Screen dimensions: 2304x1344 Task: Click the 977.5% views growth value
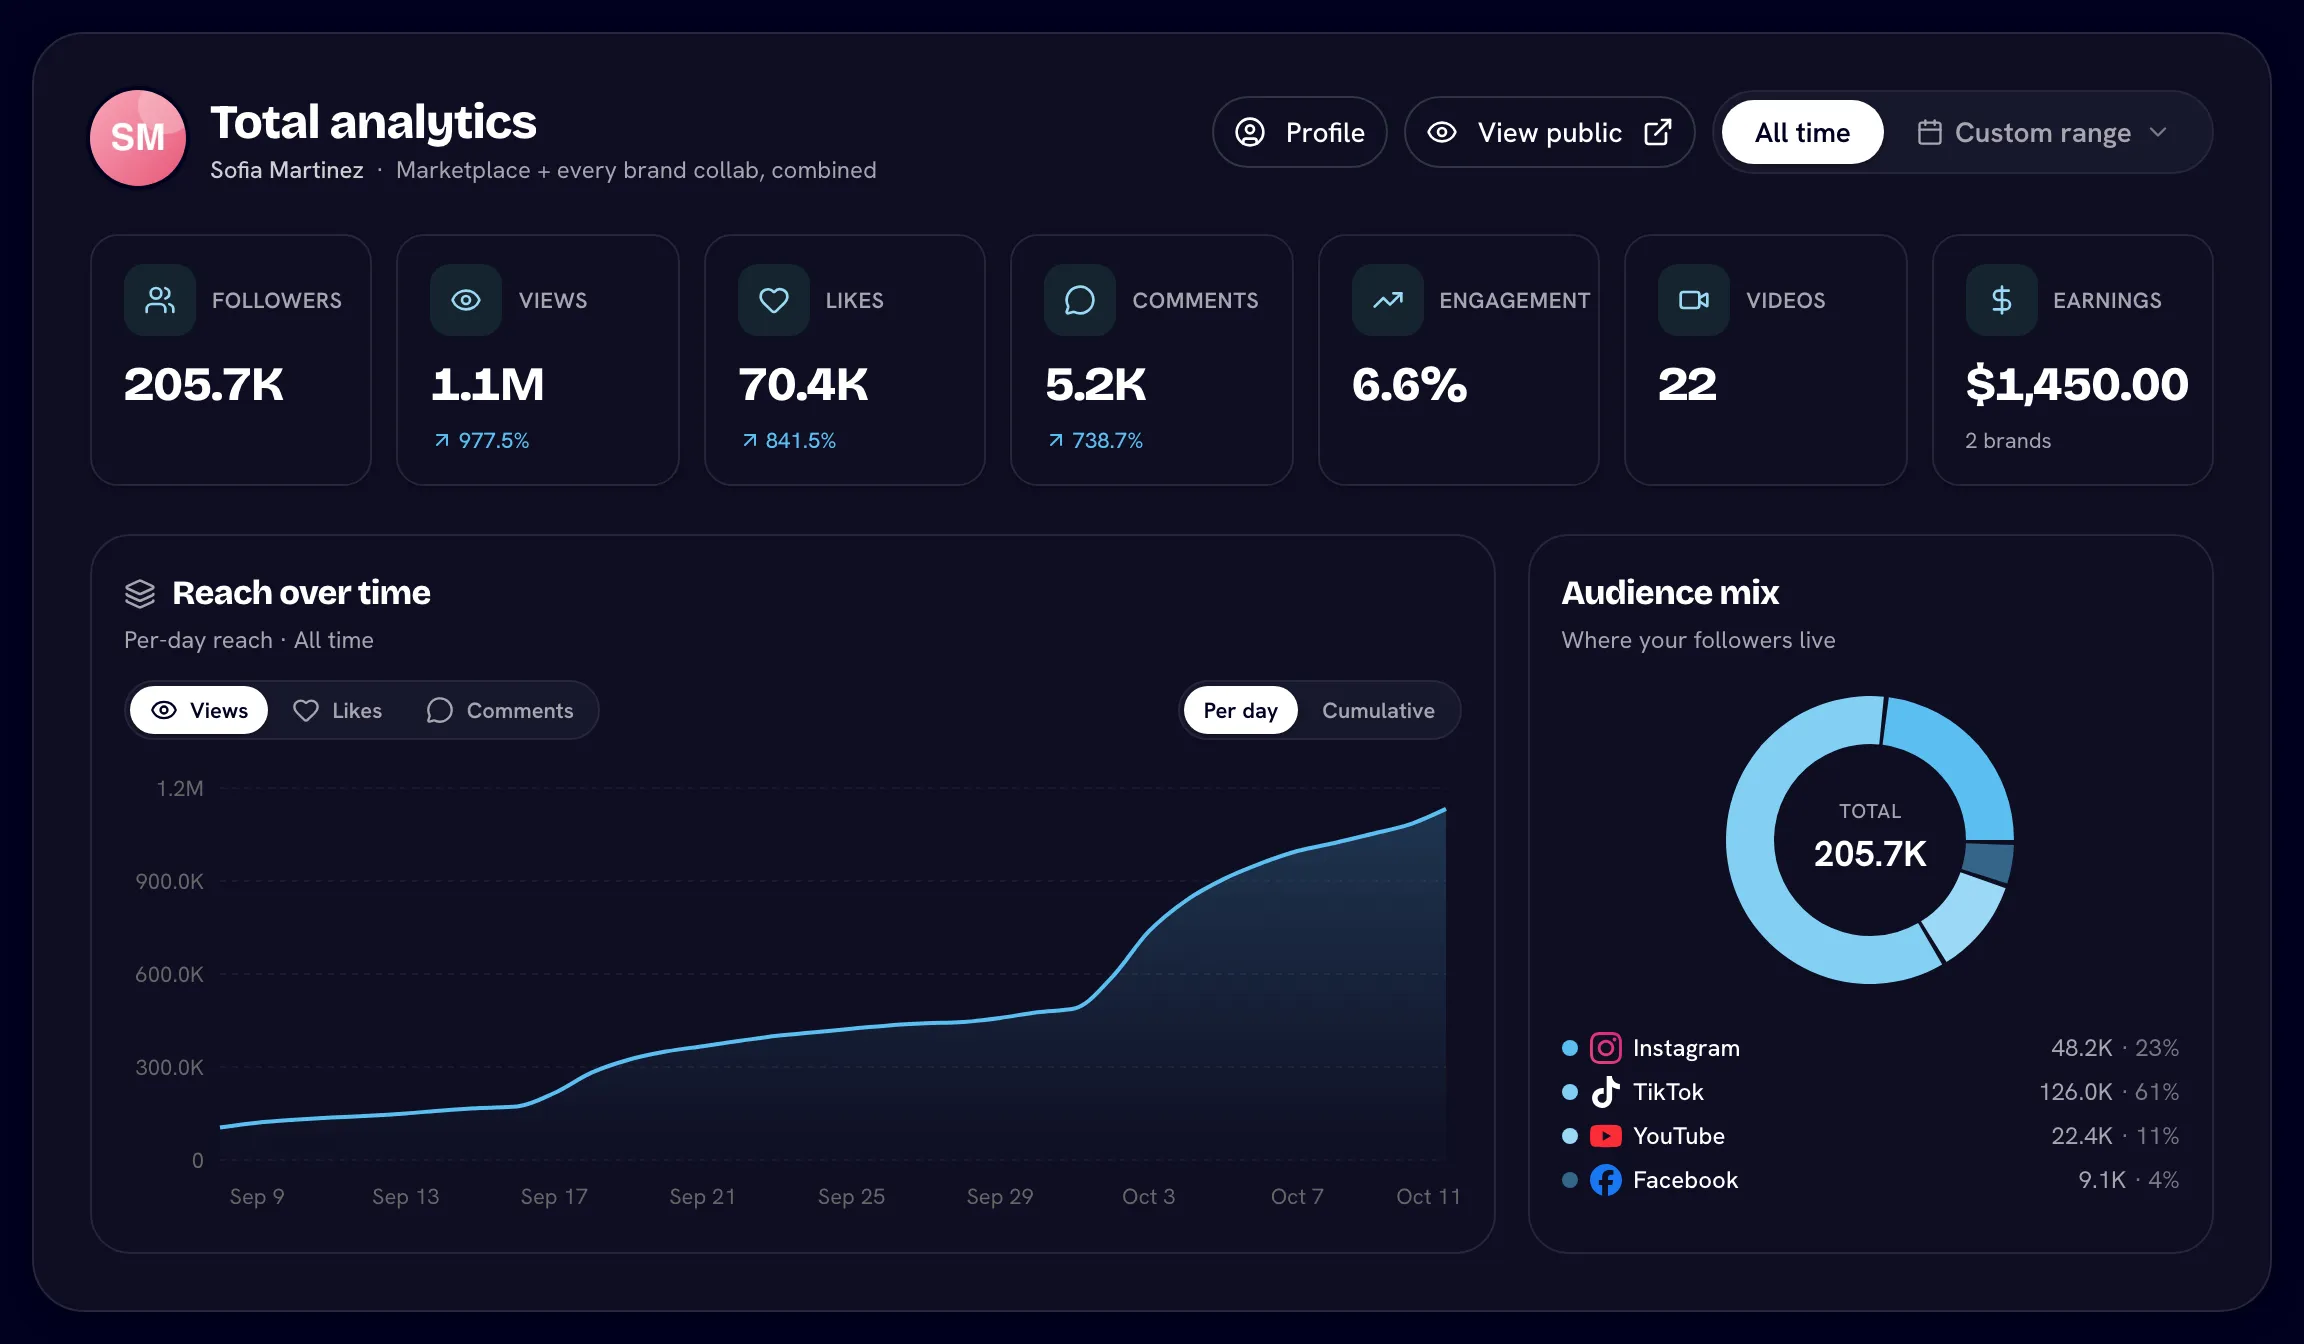(494, 440)
